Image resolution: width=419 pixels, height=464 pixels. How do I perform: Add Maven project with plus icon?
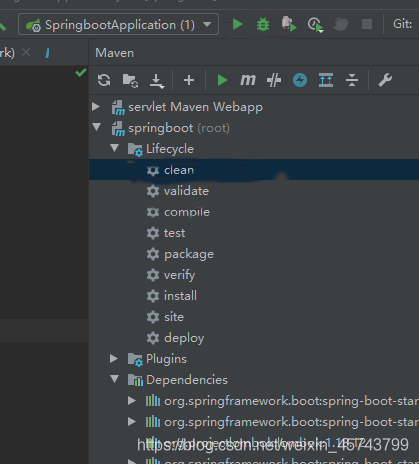pos(189,80)
